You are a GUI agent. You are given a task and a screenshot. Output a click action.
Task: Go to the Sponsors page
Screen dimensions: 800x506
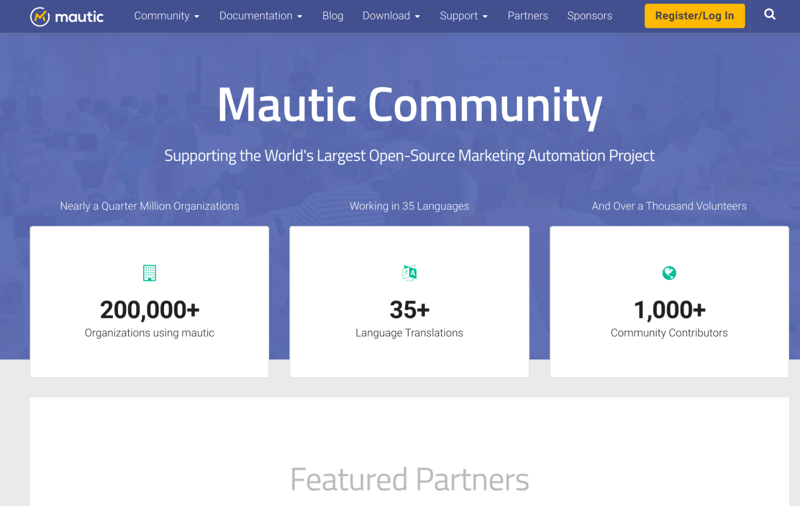pos(589,16)
